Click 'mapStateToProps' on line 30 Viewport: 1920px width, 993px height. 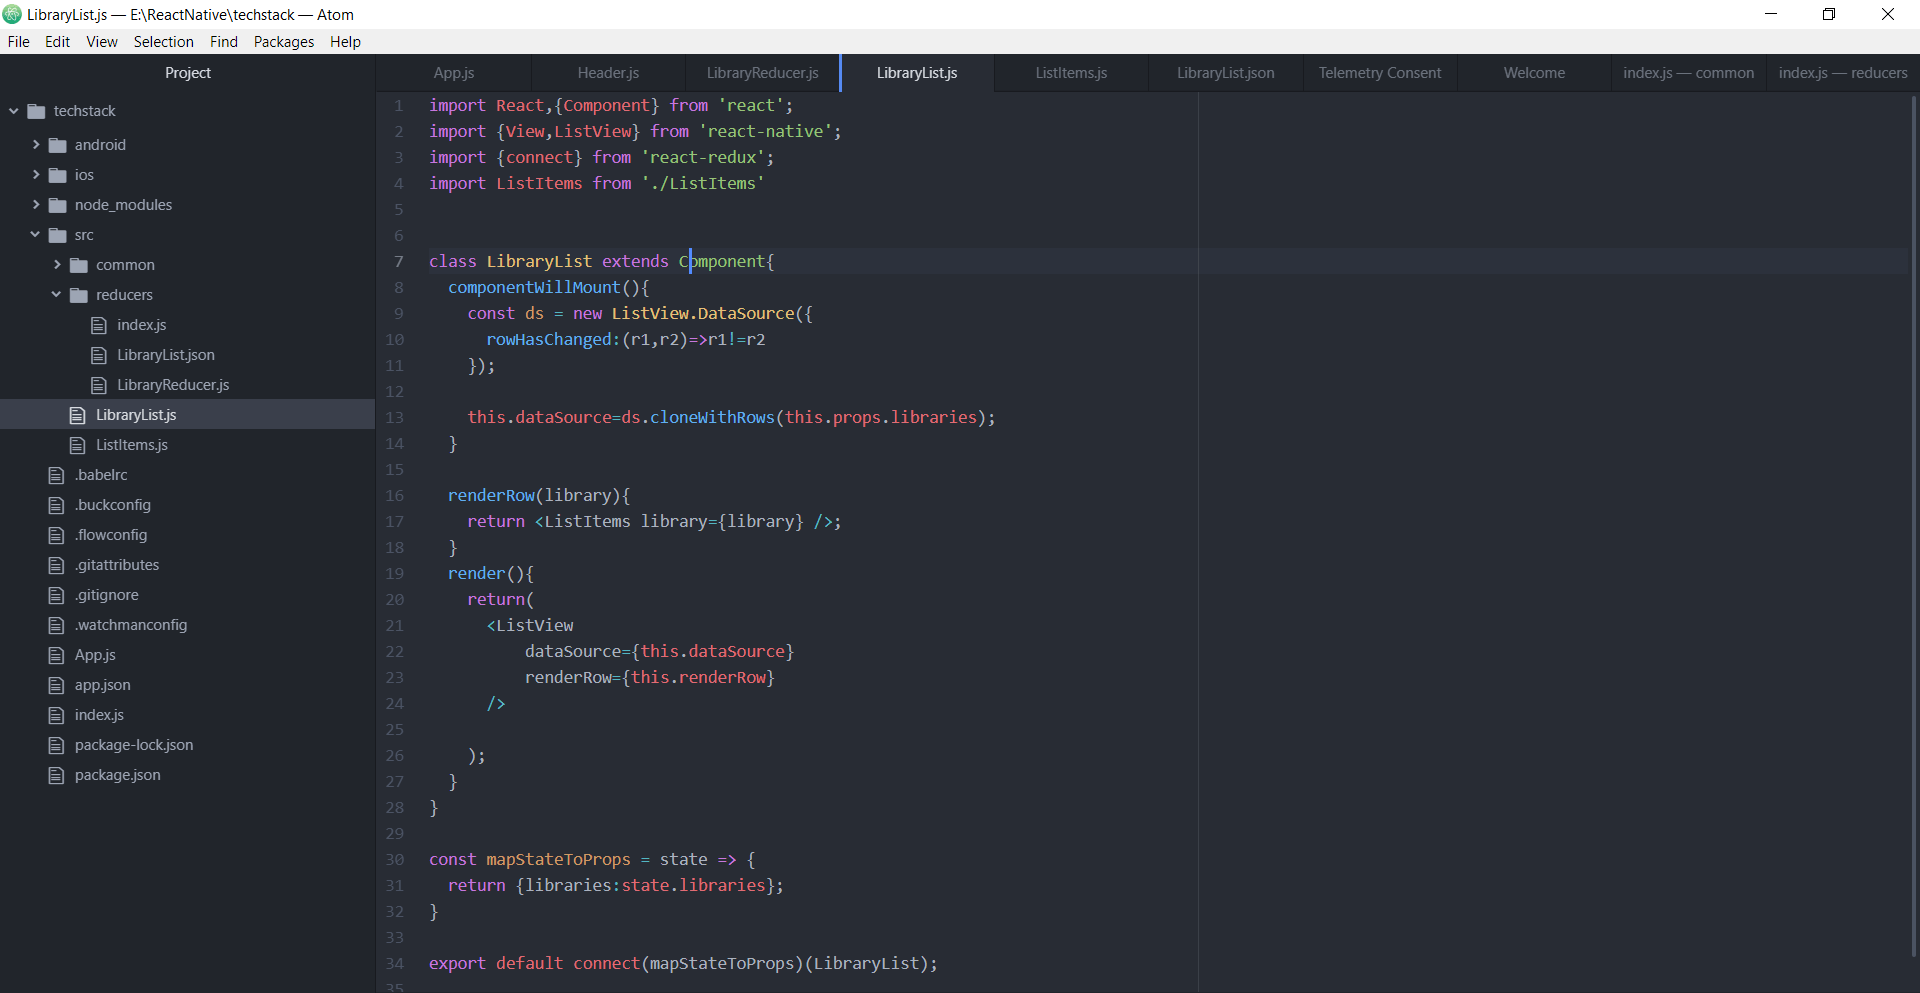[x=558, y=860]
